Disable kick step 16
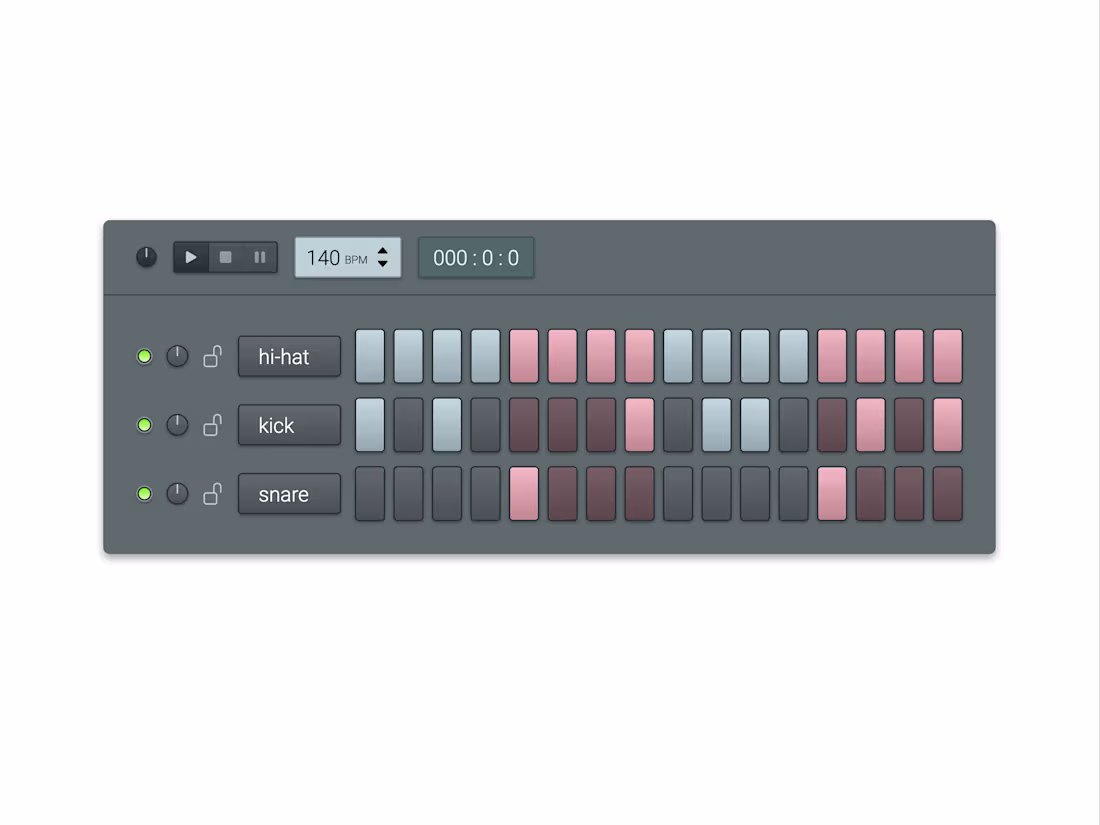1100x825 pixels. click(x=948, y=425)
